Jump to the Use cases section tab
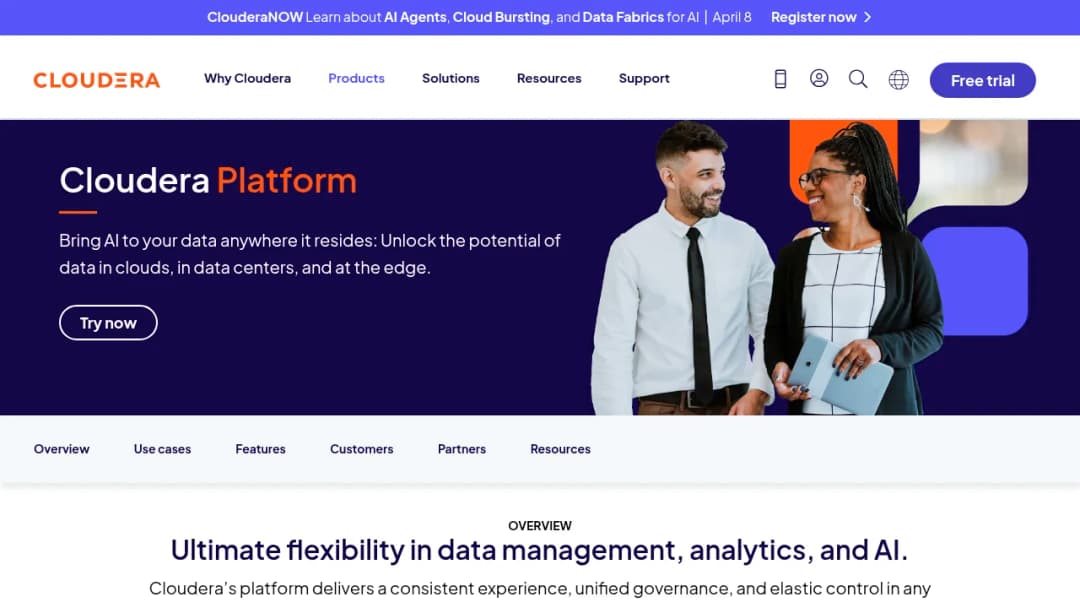 tap(163, 449)
